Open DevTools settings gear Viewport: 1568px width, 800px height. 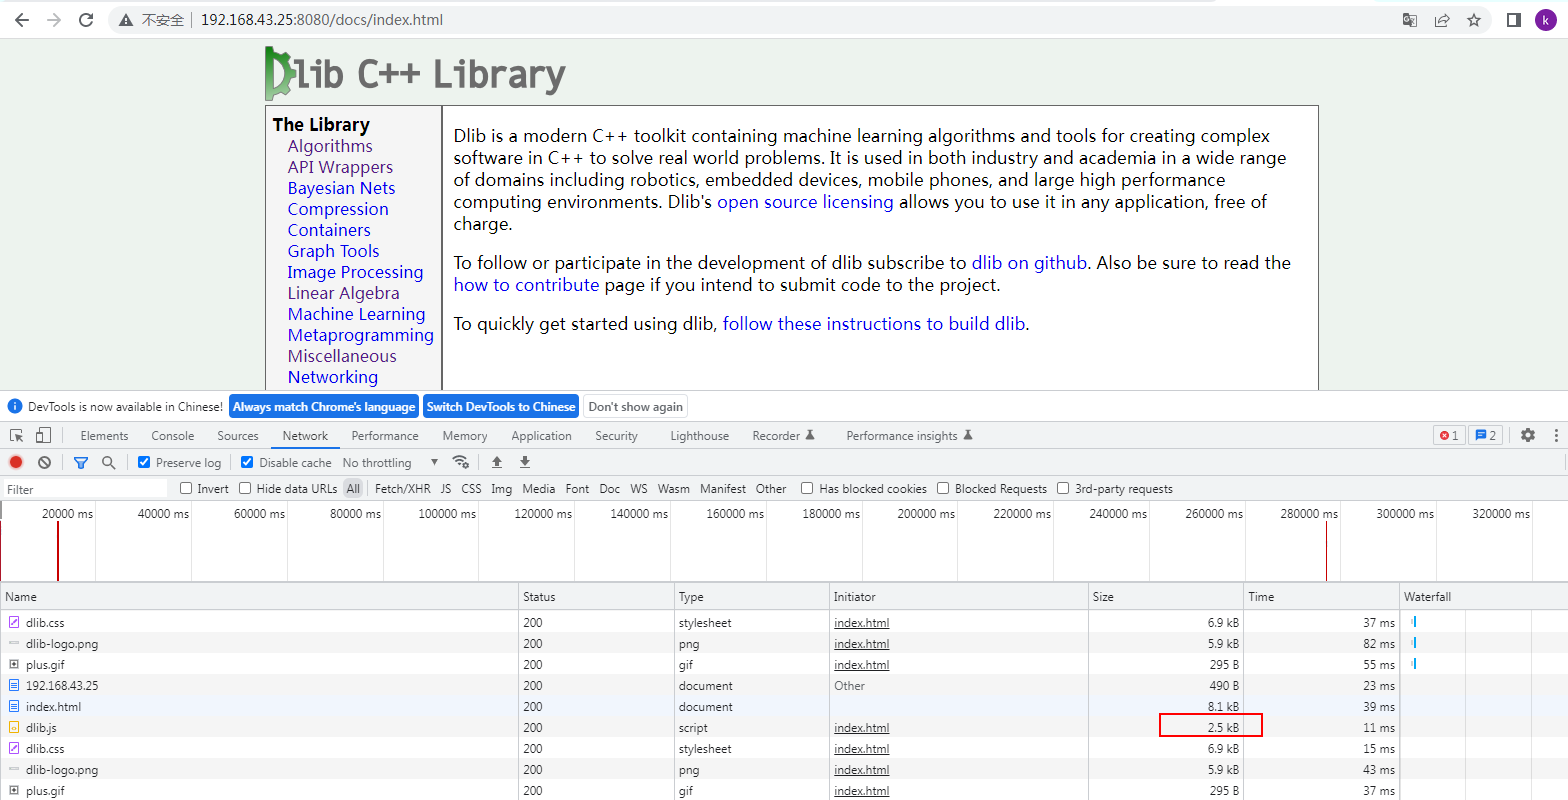coord(1528,436)
